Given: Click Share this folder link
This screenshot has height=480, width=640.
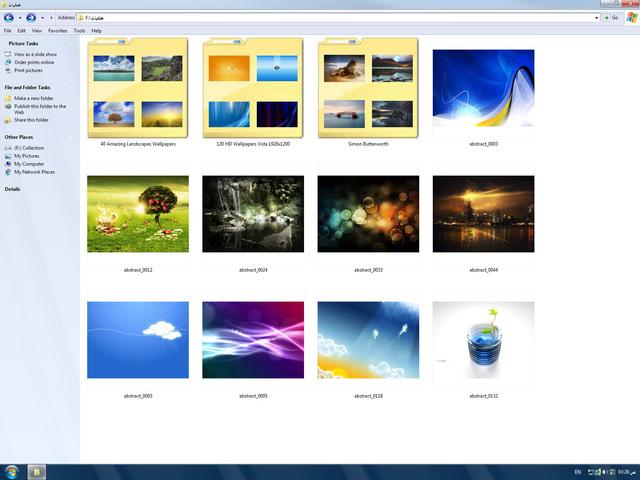Looking at the screenshot, I should [31, 120].
